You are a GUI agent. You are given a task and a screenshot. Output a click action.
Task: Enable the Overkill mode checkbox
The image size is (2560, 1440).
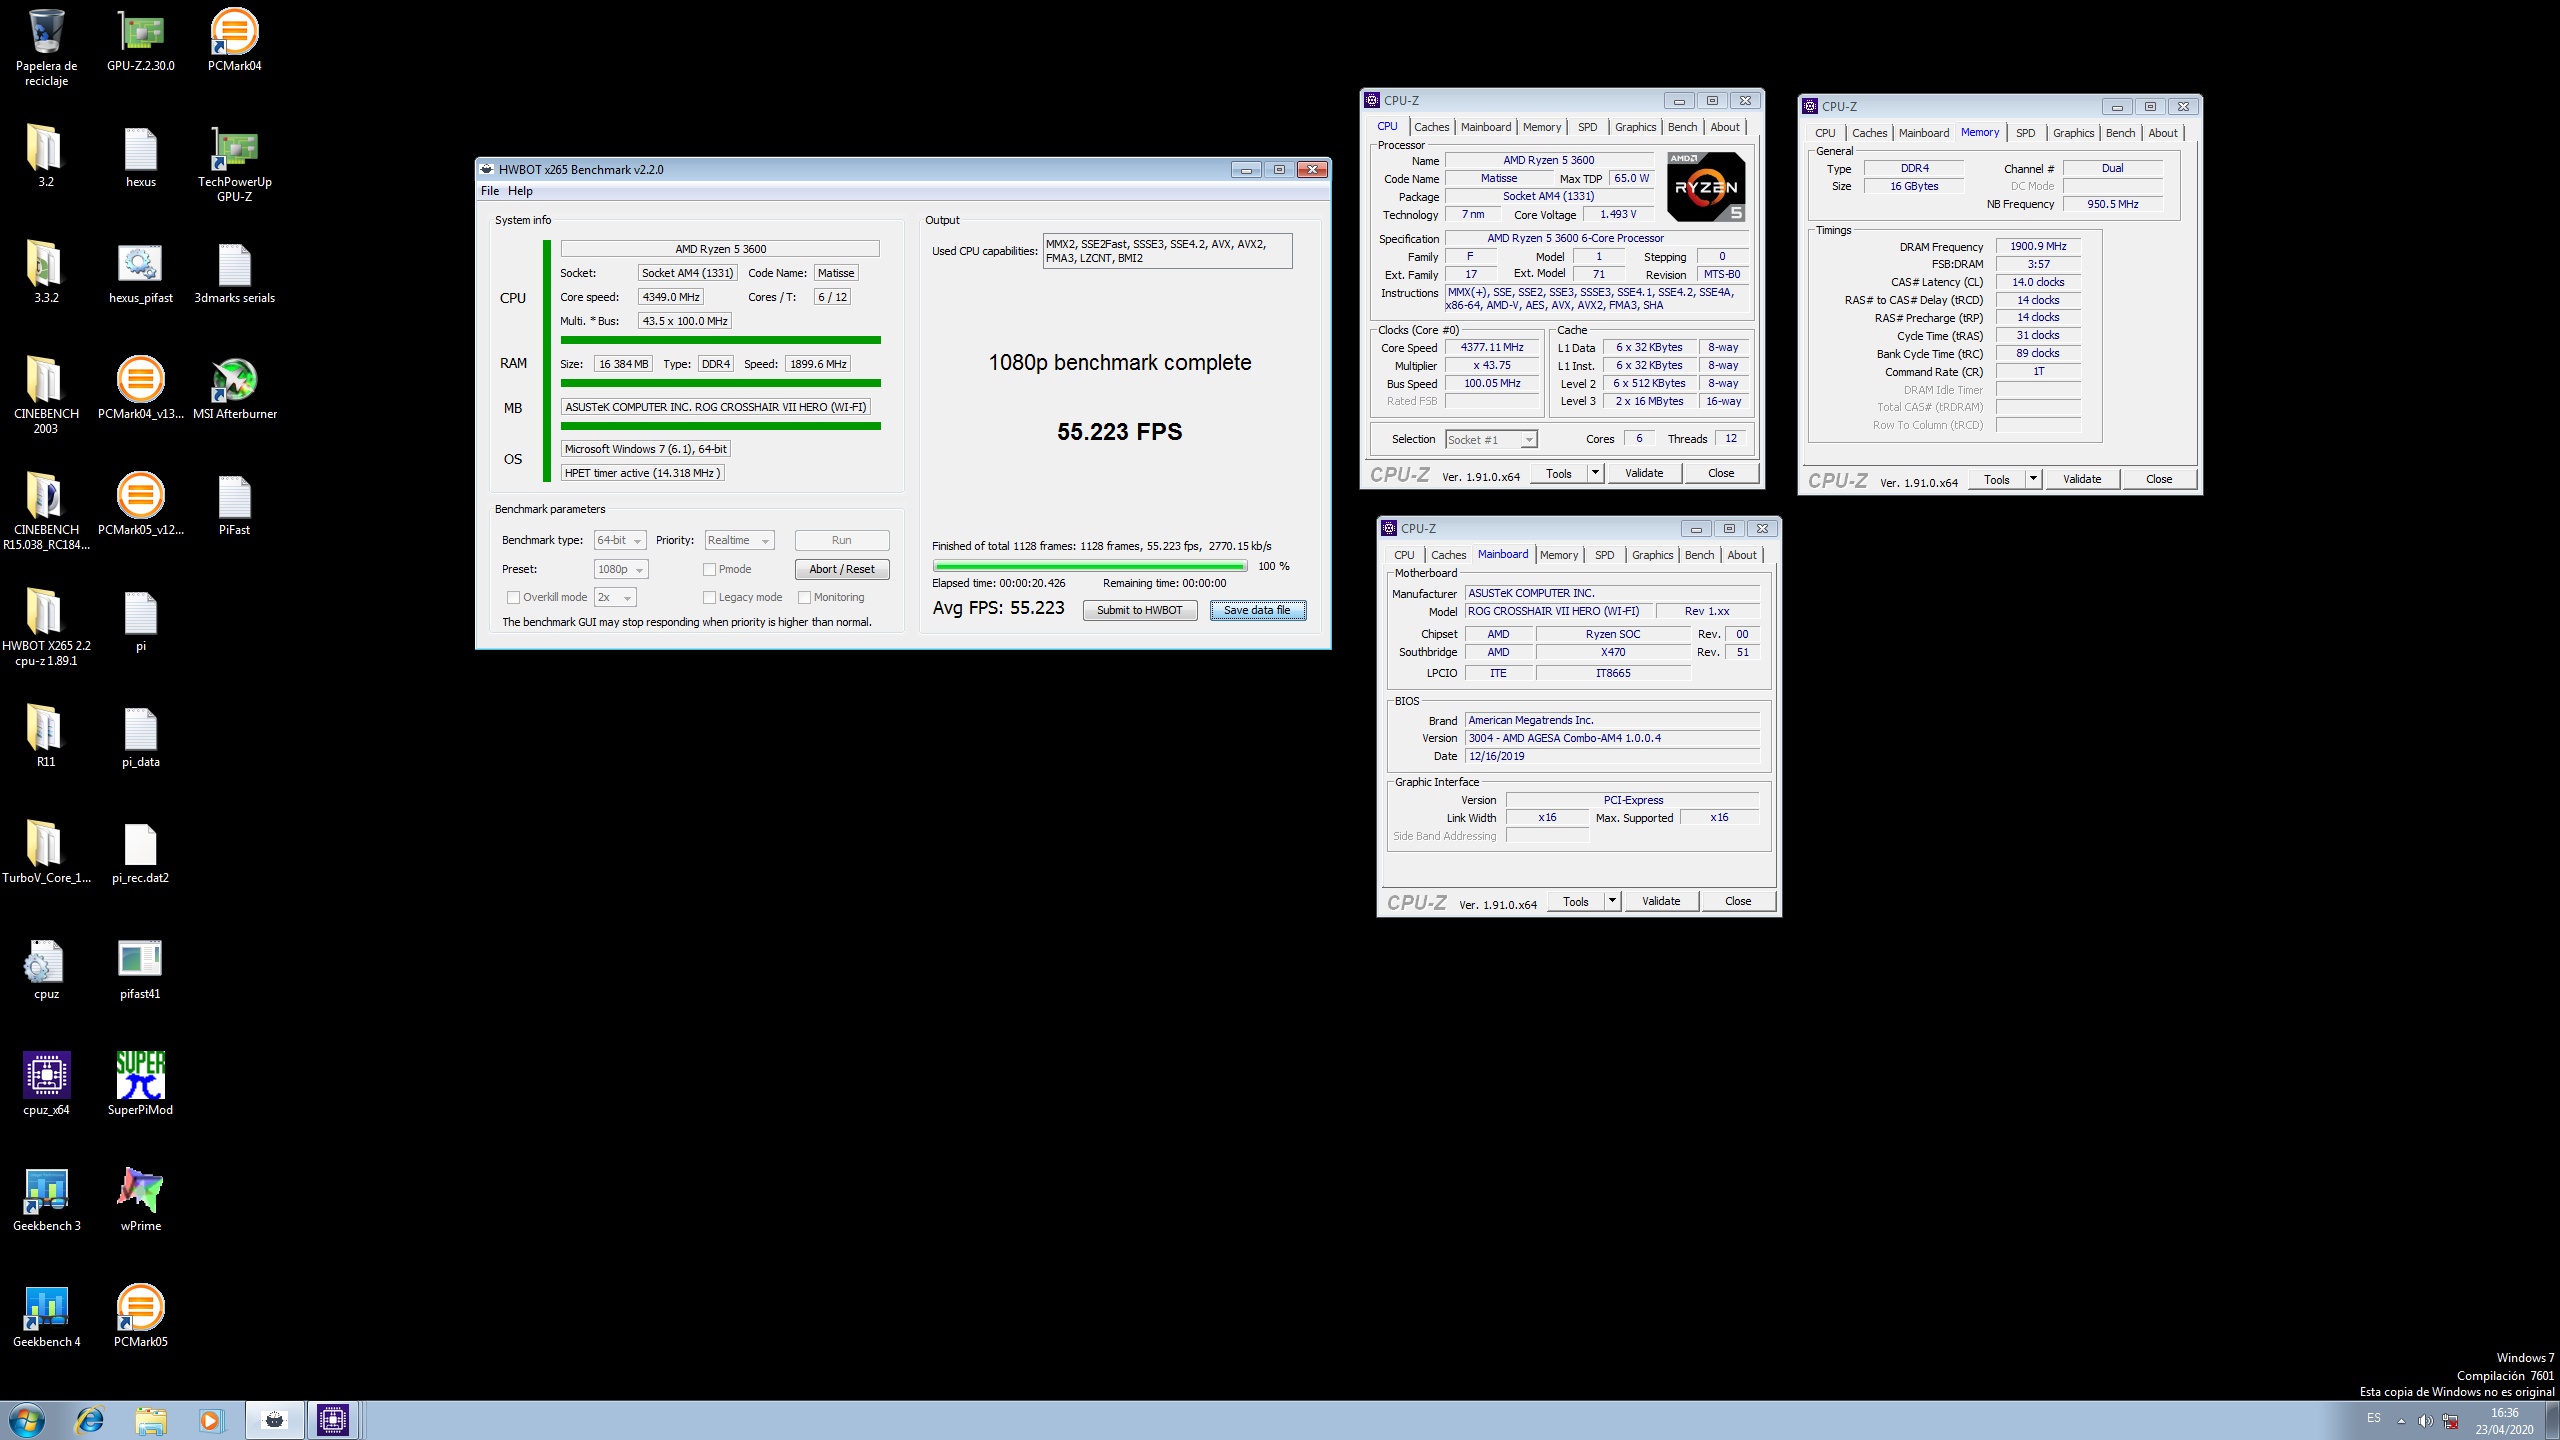[513, 597]
